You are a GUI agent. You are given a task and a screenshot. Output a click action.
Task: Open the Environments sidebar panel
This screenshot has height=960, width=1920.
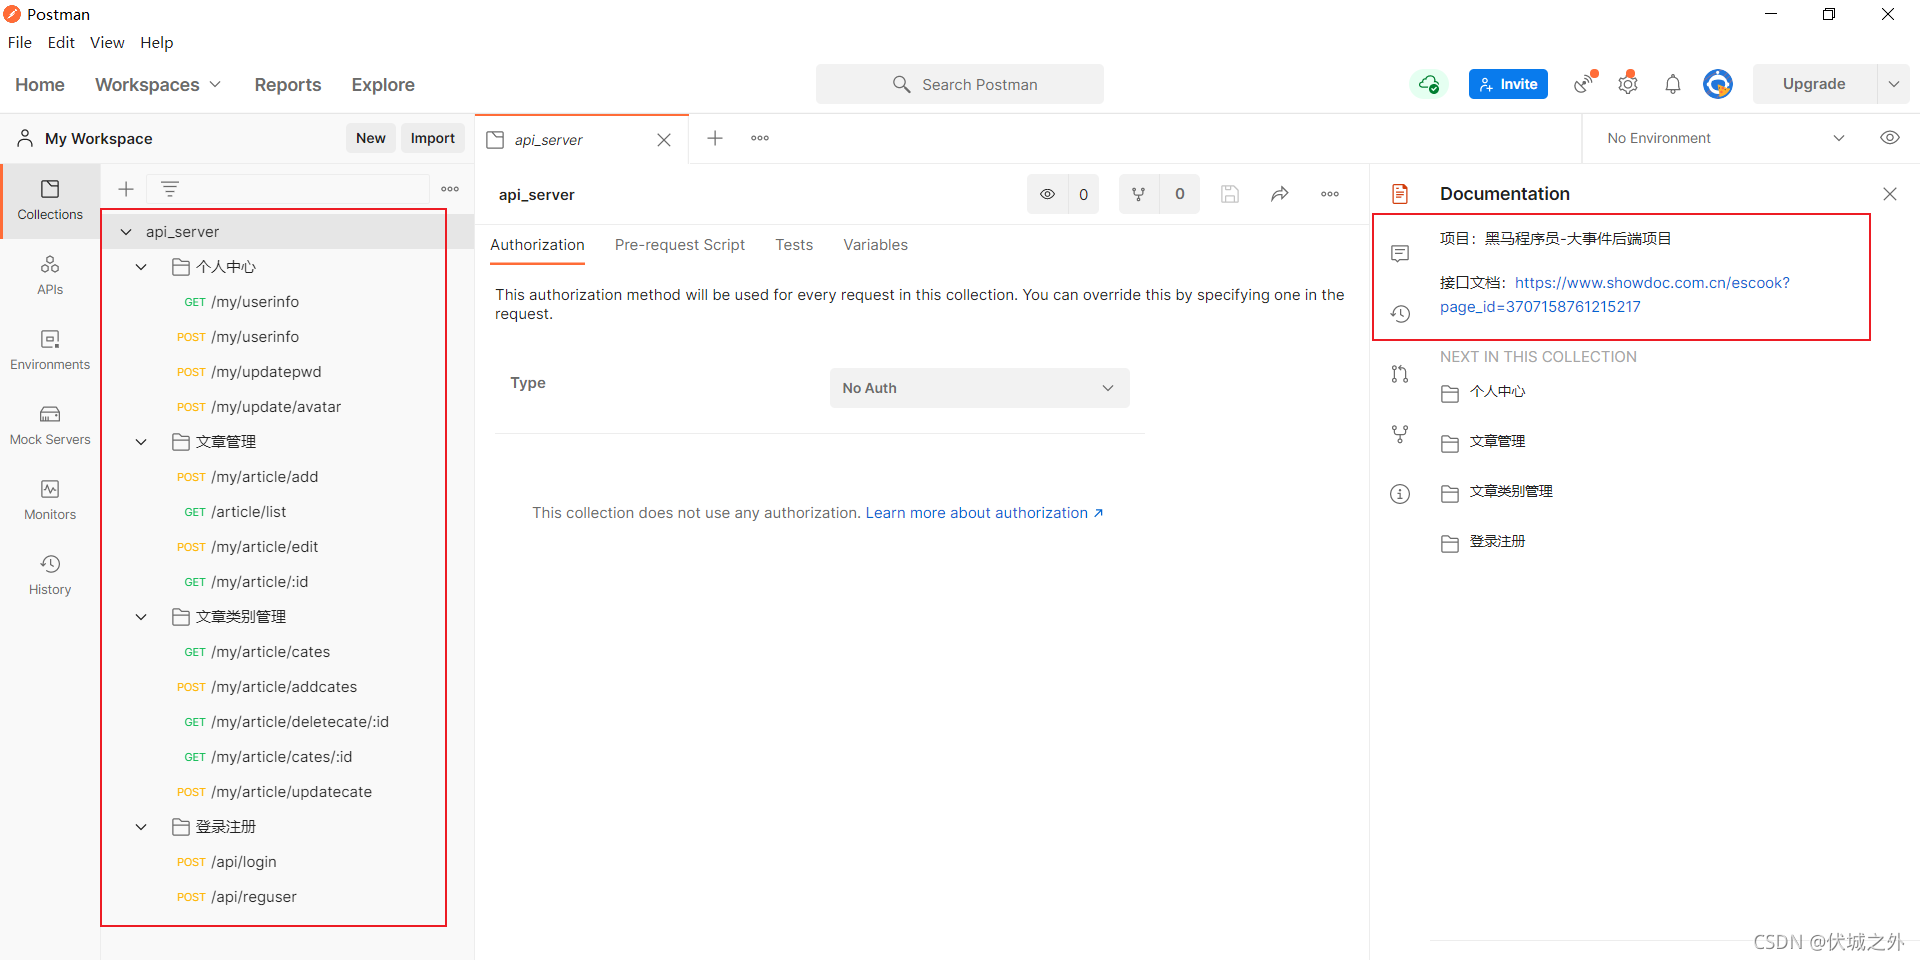pos(50,350)
